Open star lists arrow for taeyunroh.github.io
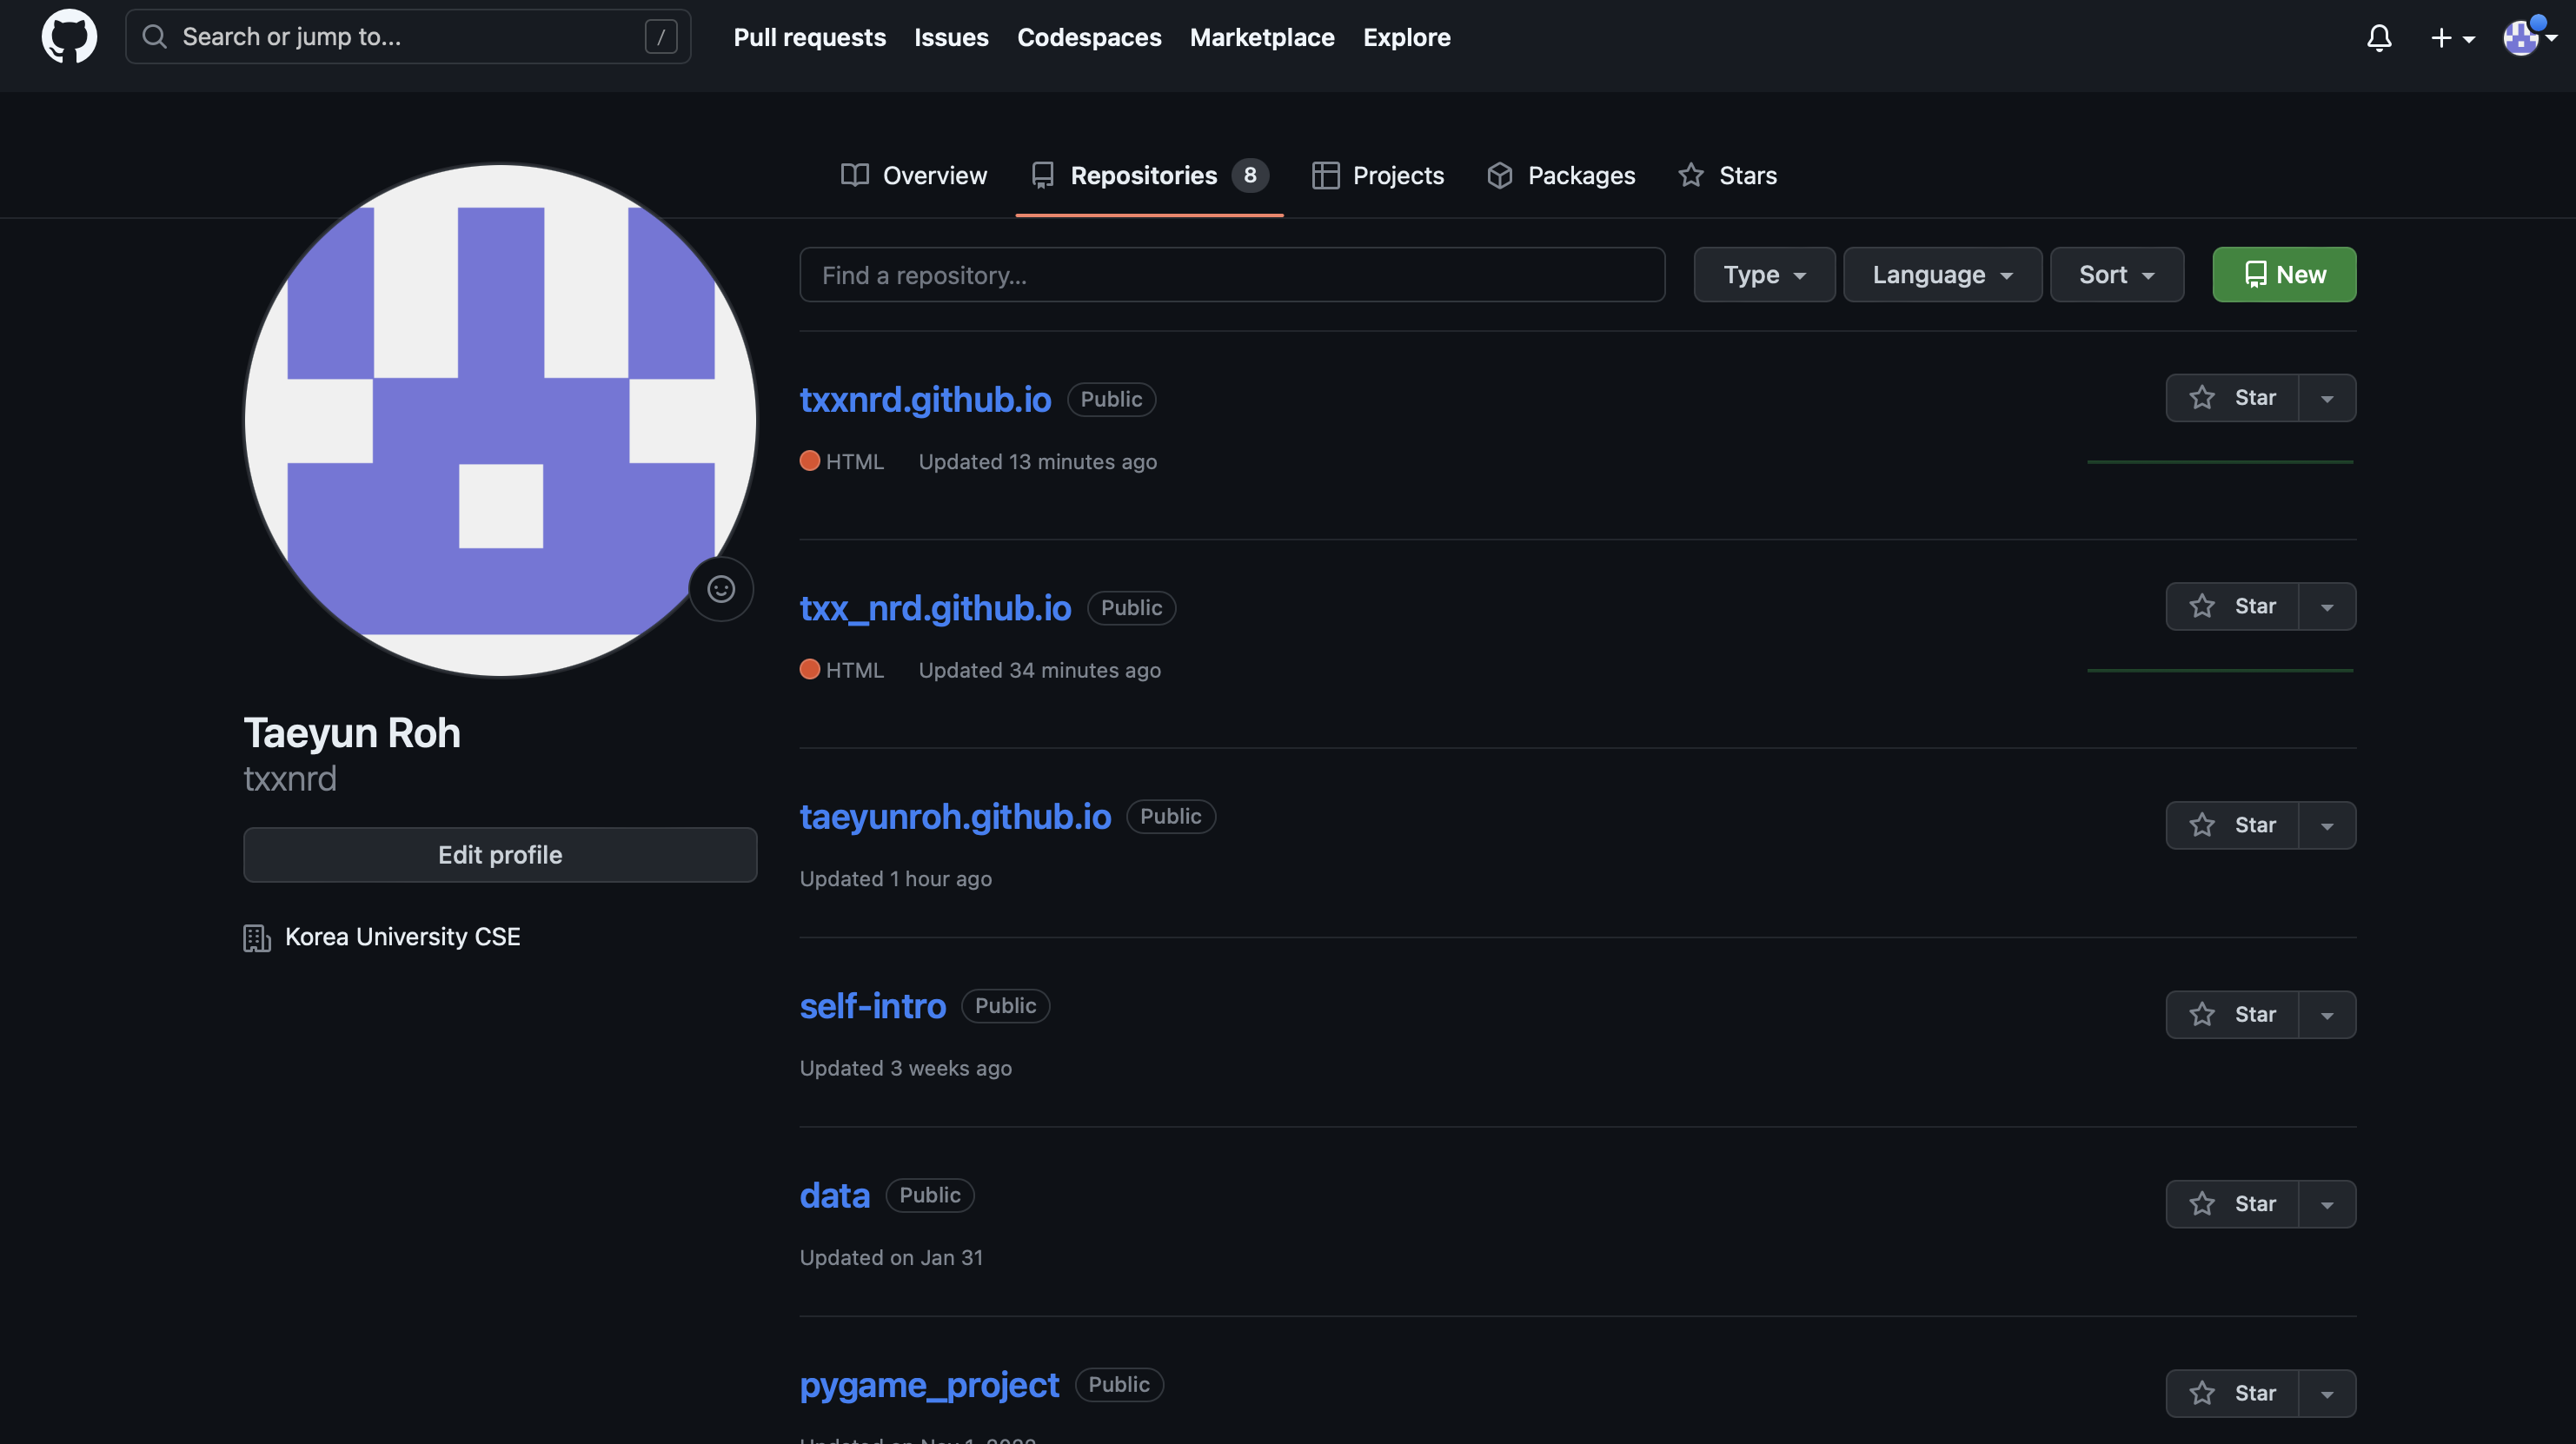This screenshot has width=2576, height=1444. [x=2327, y=826]
